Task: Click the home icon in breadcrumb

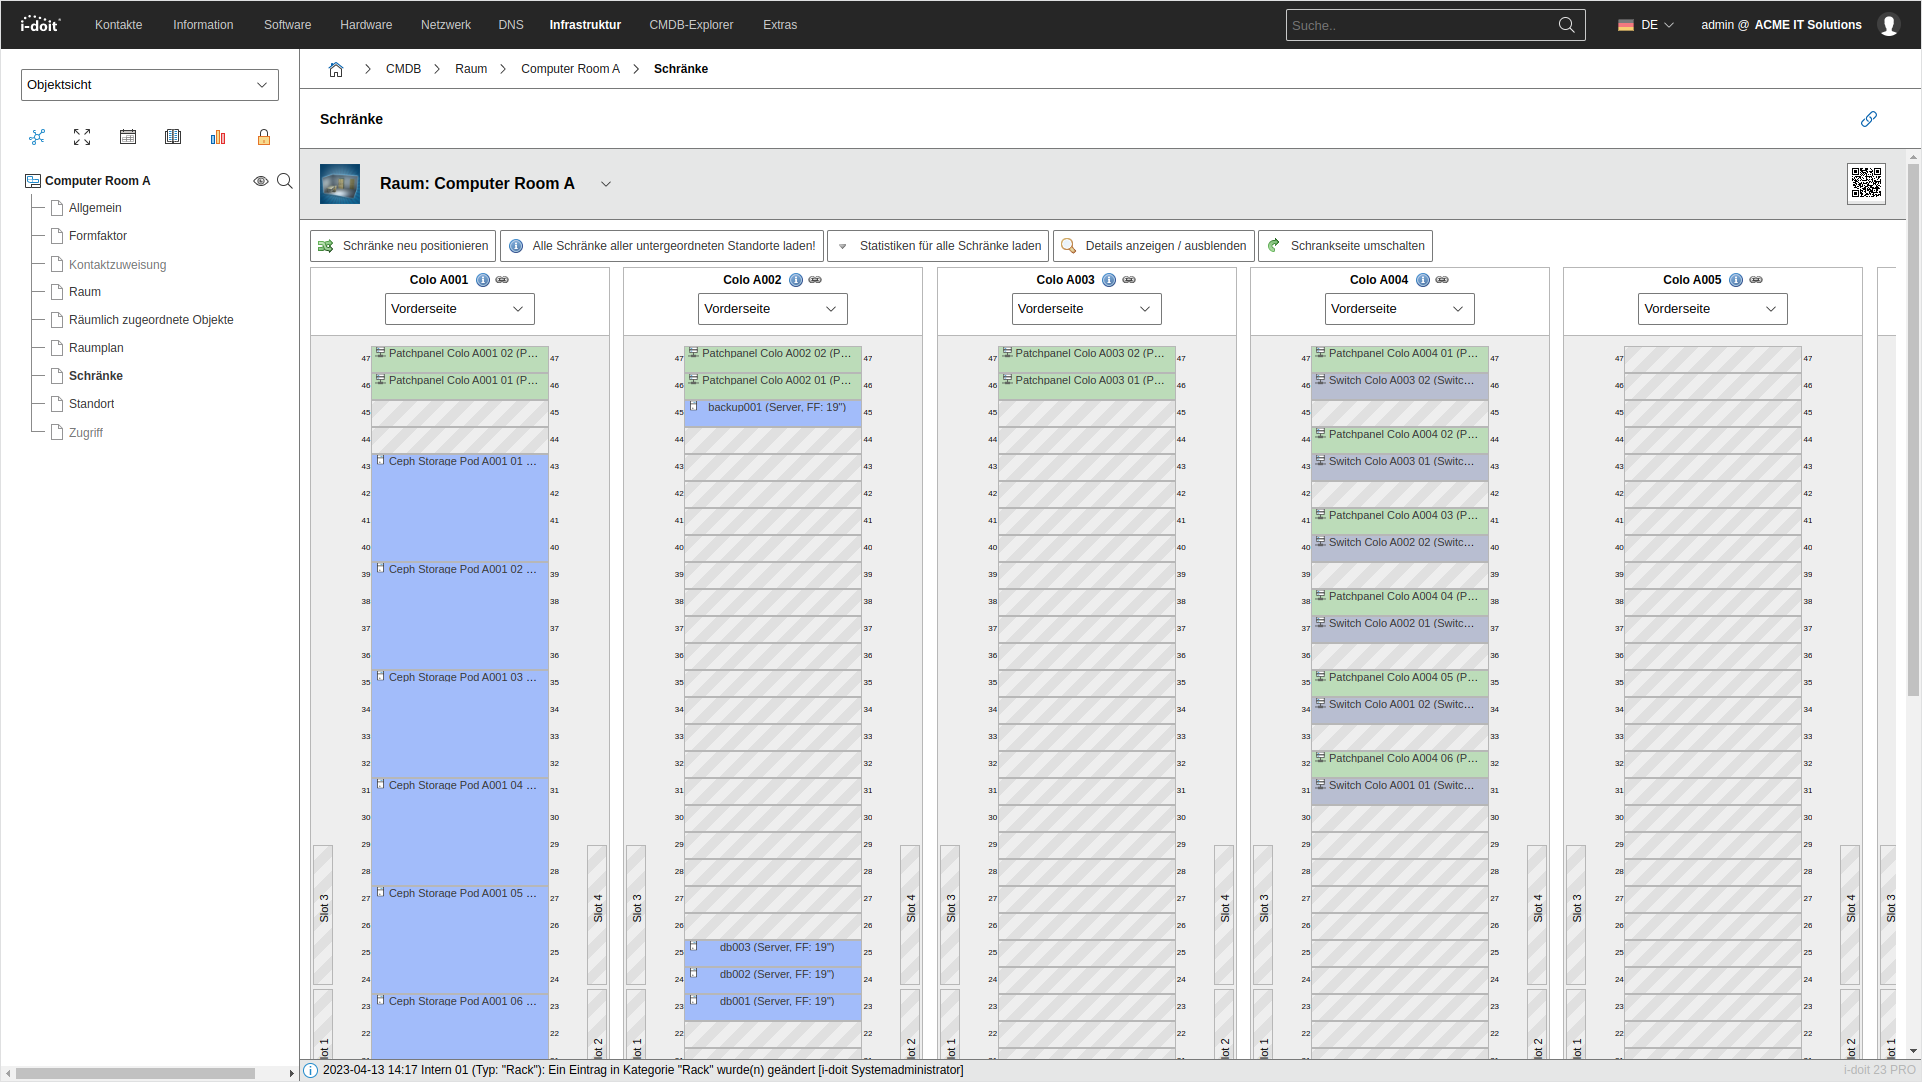Action: click(x=336, y=69)
